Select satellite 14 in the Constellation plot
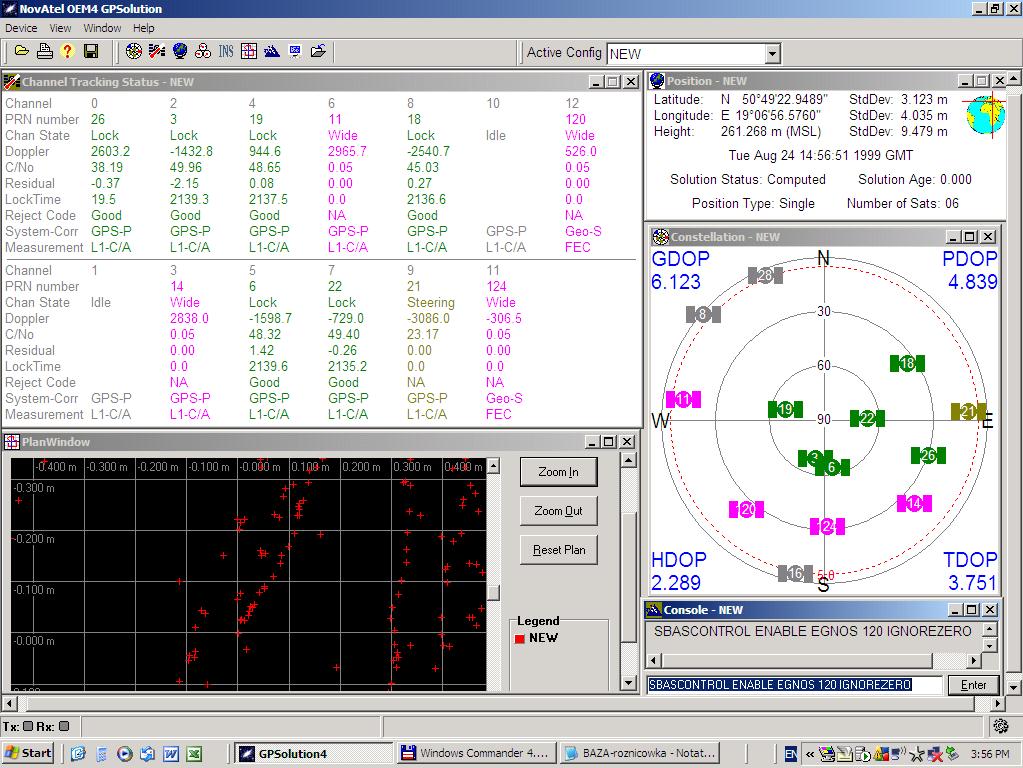Screen dimensions: 1023x768 [914, 503]
